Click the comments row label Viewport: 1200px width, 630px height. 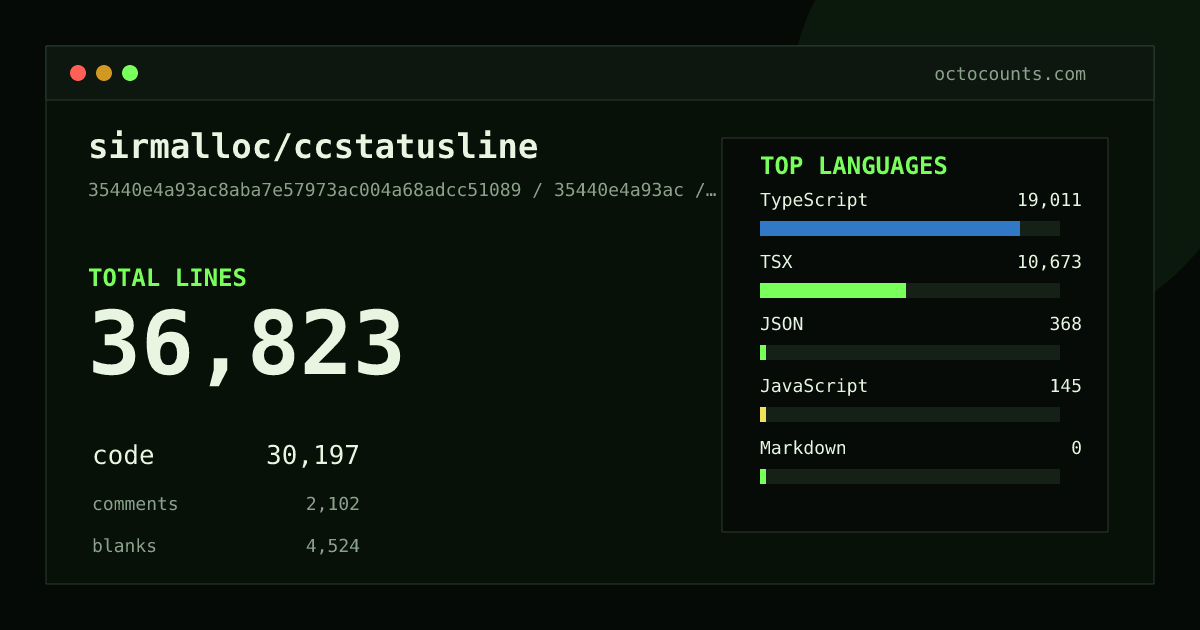pyautogui.click(x=135, y=504)
